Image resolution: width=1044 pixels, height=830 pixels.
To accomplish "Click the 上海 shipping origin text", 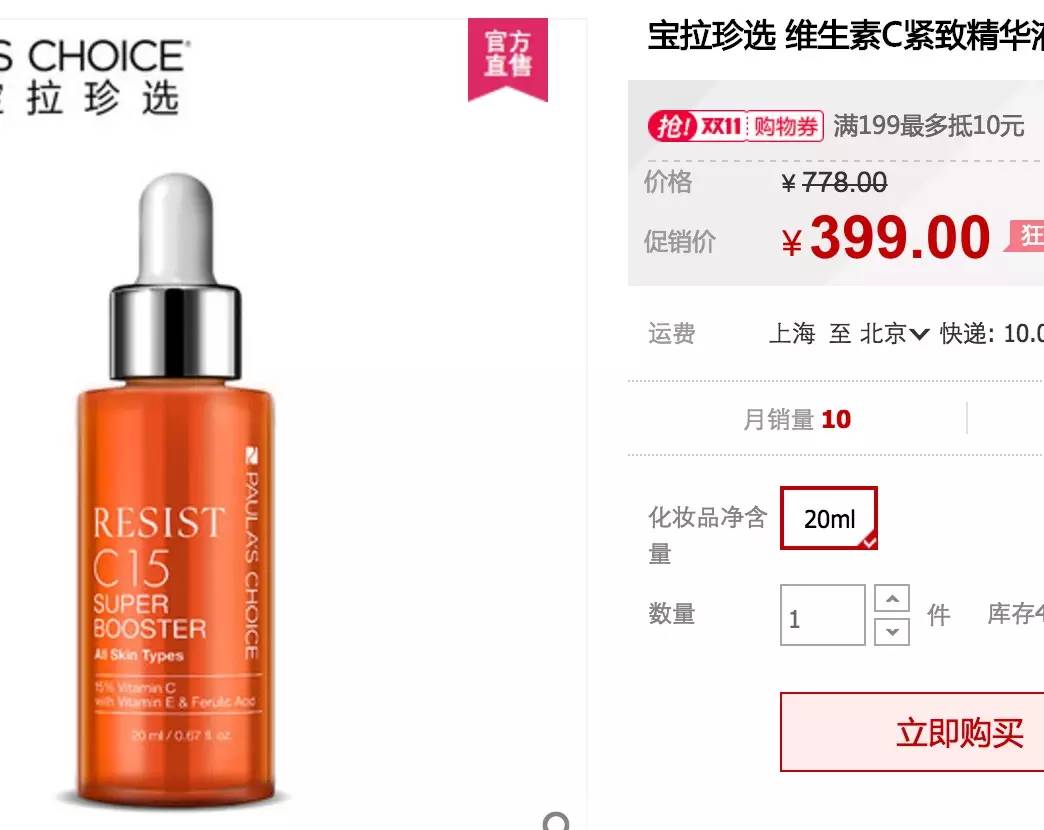I will (x=792, y=333).
